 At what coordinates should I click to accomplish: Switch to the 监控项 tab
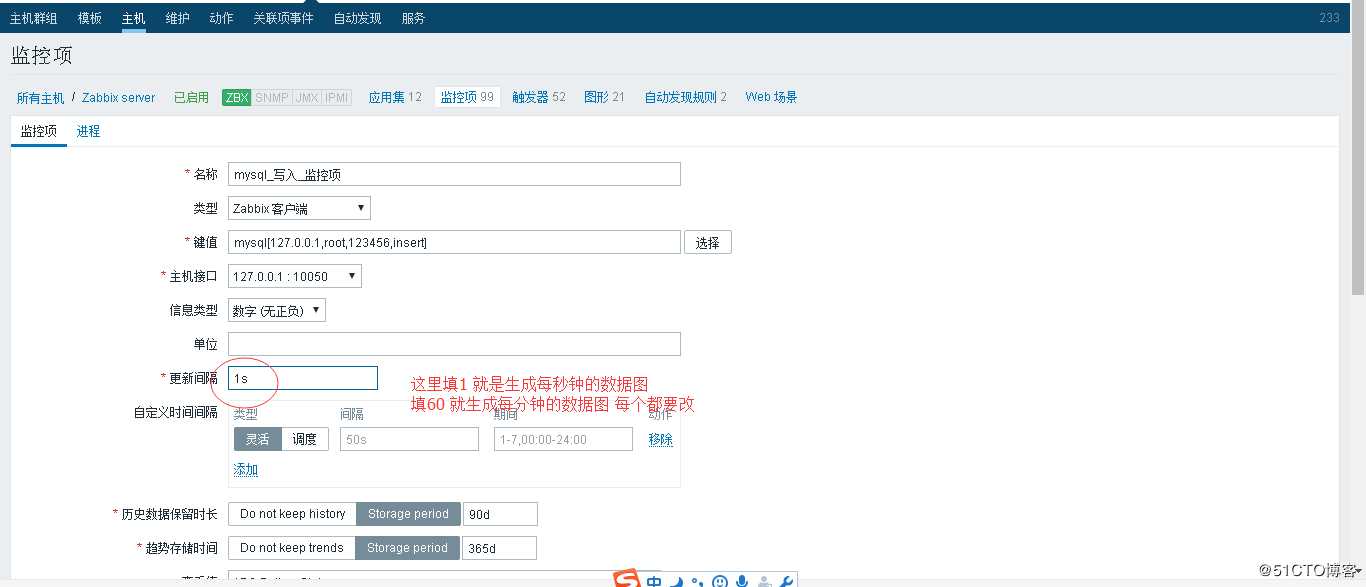39,131
